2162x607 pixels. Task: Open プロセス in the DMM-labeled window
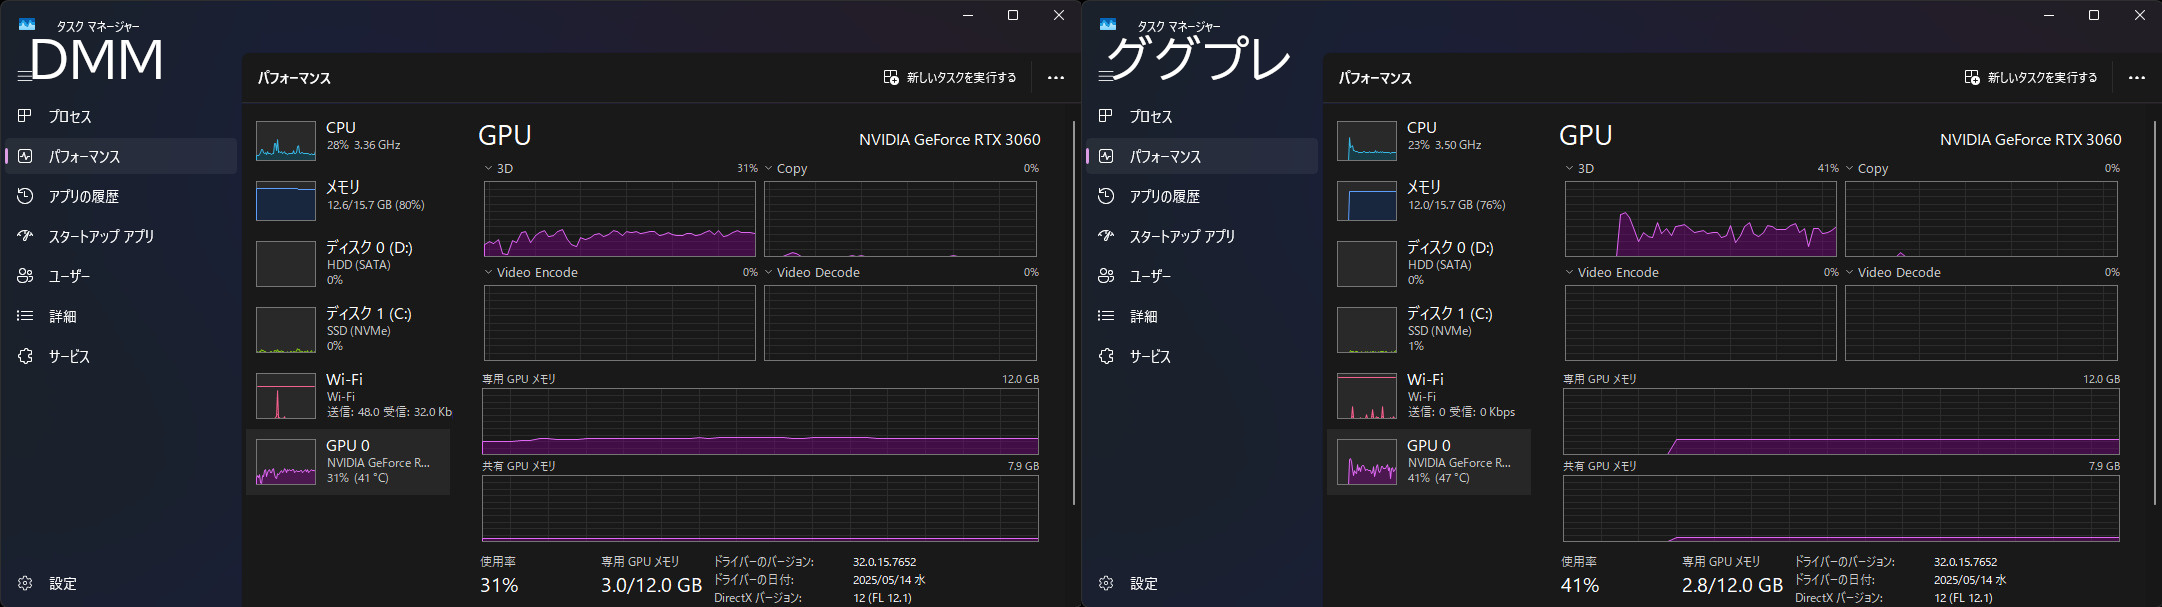coord(70,117)
